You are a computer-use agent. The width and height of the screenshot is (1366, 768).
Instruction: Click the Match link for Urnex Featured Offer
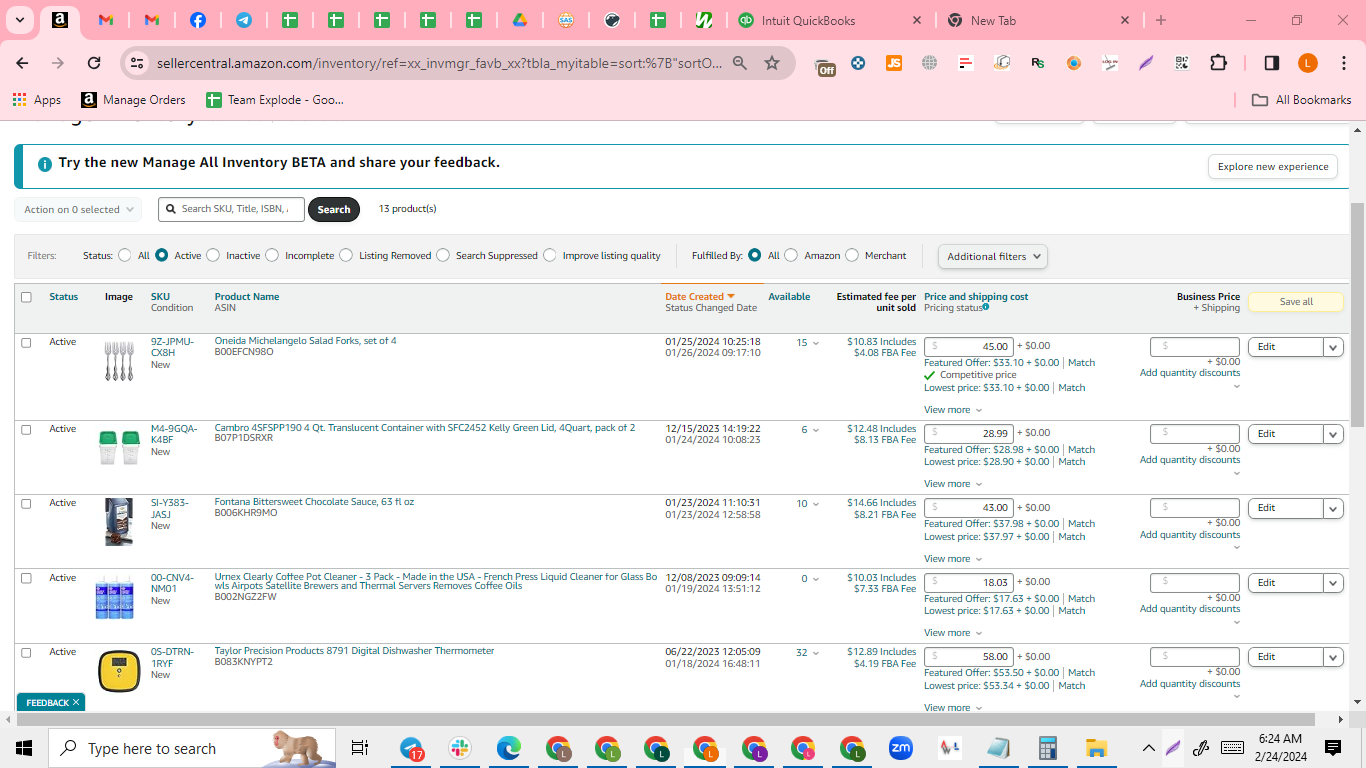pos(1081,599)
